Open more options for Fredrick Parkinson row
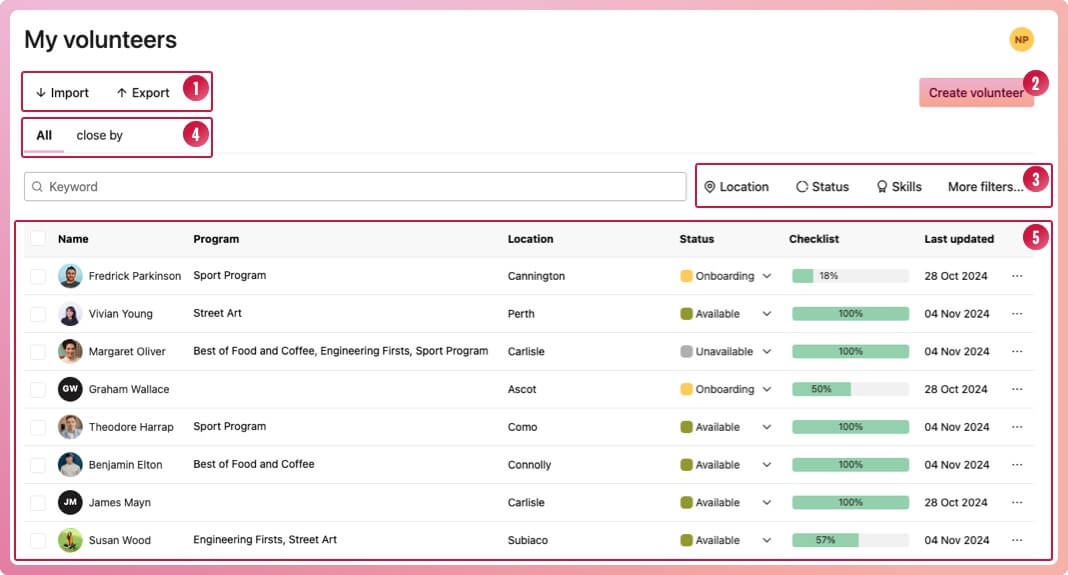This screenshot has height=575, width=1068. (x=1017, y=276)
